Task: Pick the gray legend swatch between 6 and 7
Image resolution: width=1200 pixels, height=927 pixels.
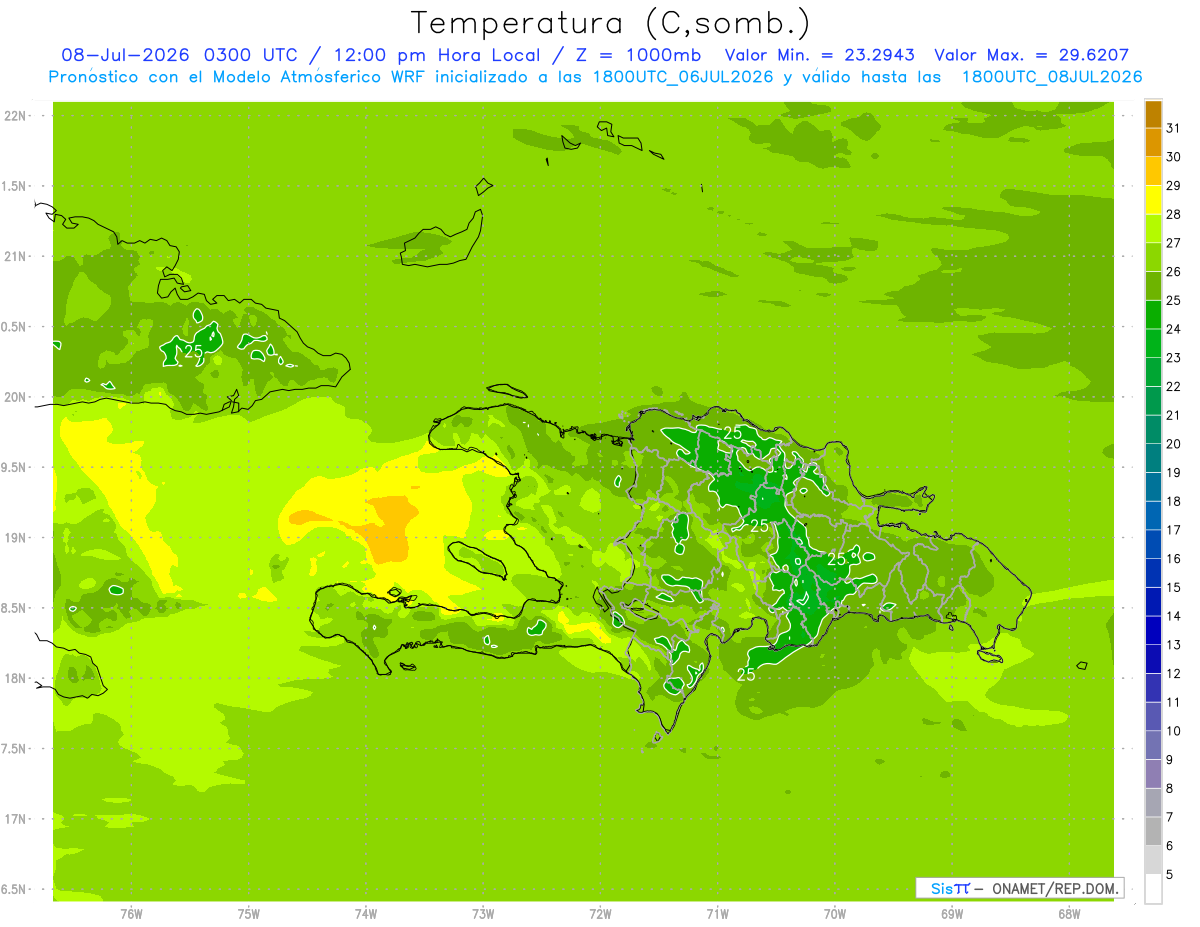Action: click(1154, 831)
